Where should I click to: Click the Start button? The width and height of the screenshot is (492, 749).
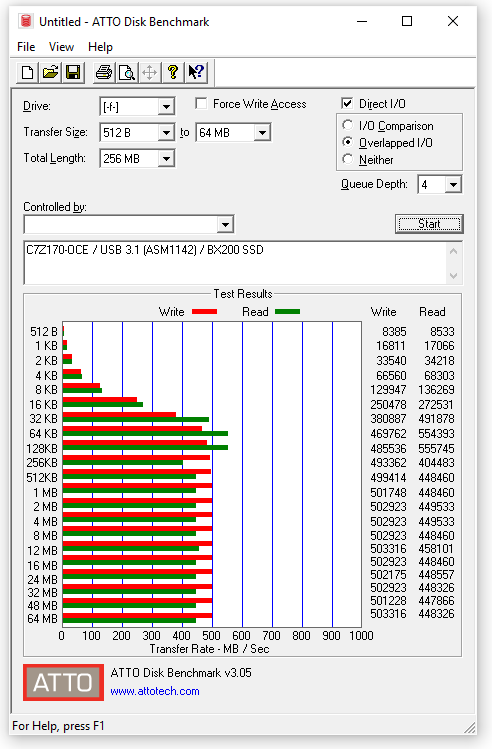[x=429, y=224]
